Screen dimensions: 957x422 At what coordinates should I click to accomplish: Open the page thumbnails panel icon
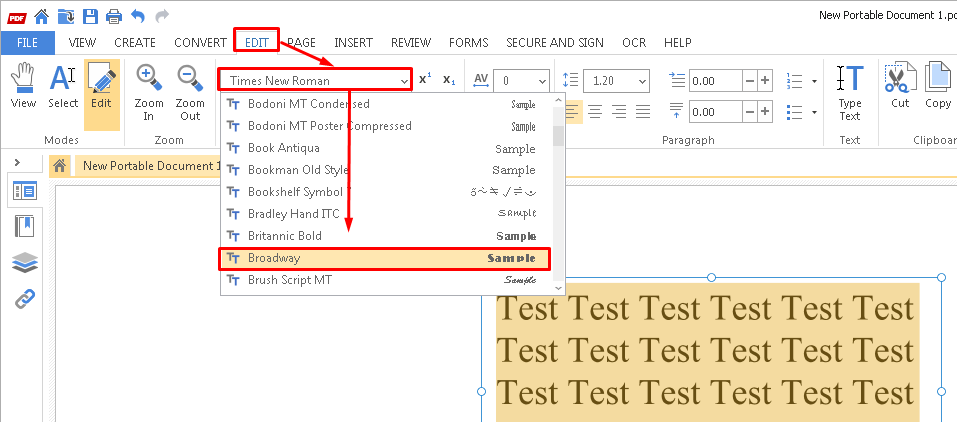point(25,191)
